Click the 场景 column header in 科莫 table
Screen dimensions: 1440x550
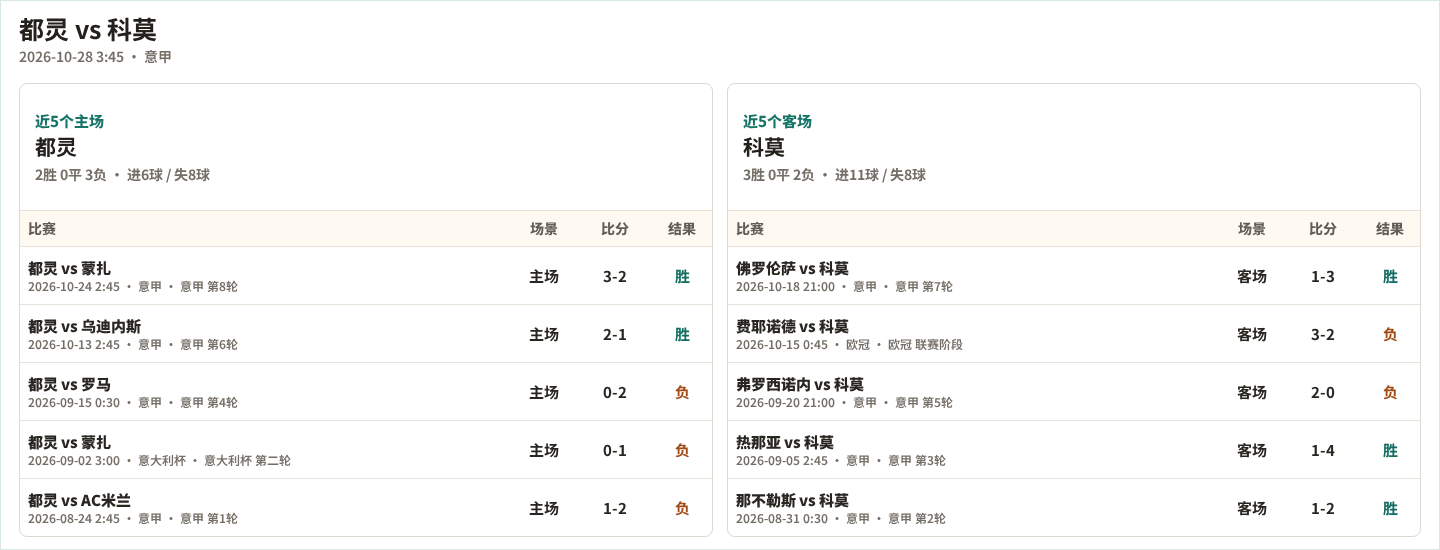tap(1252, 229)
